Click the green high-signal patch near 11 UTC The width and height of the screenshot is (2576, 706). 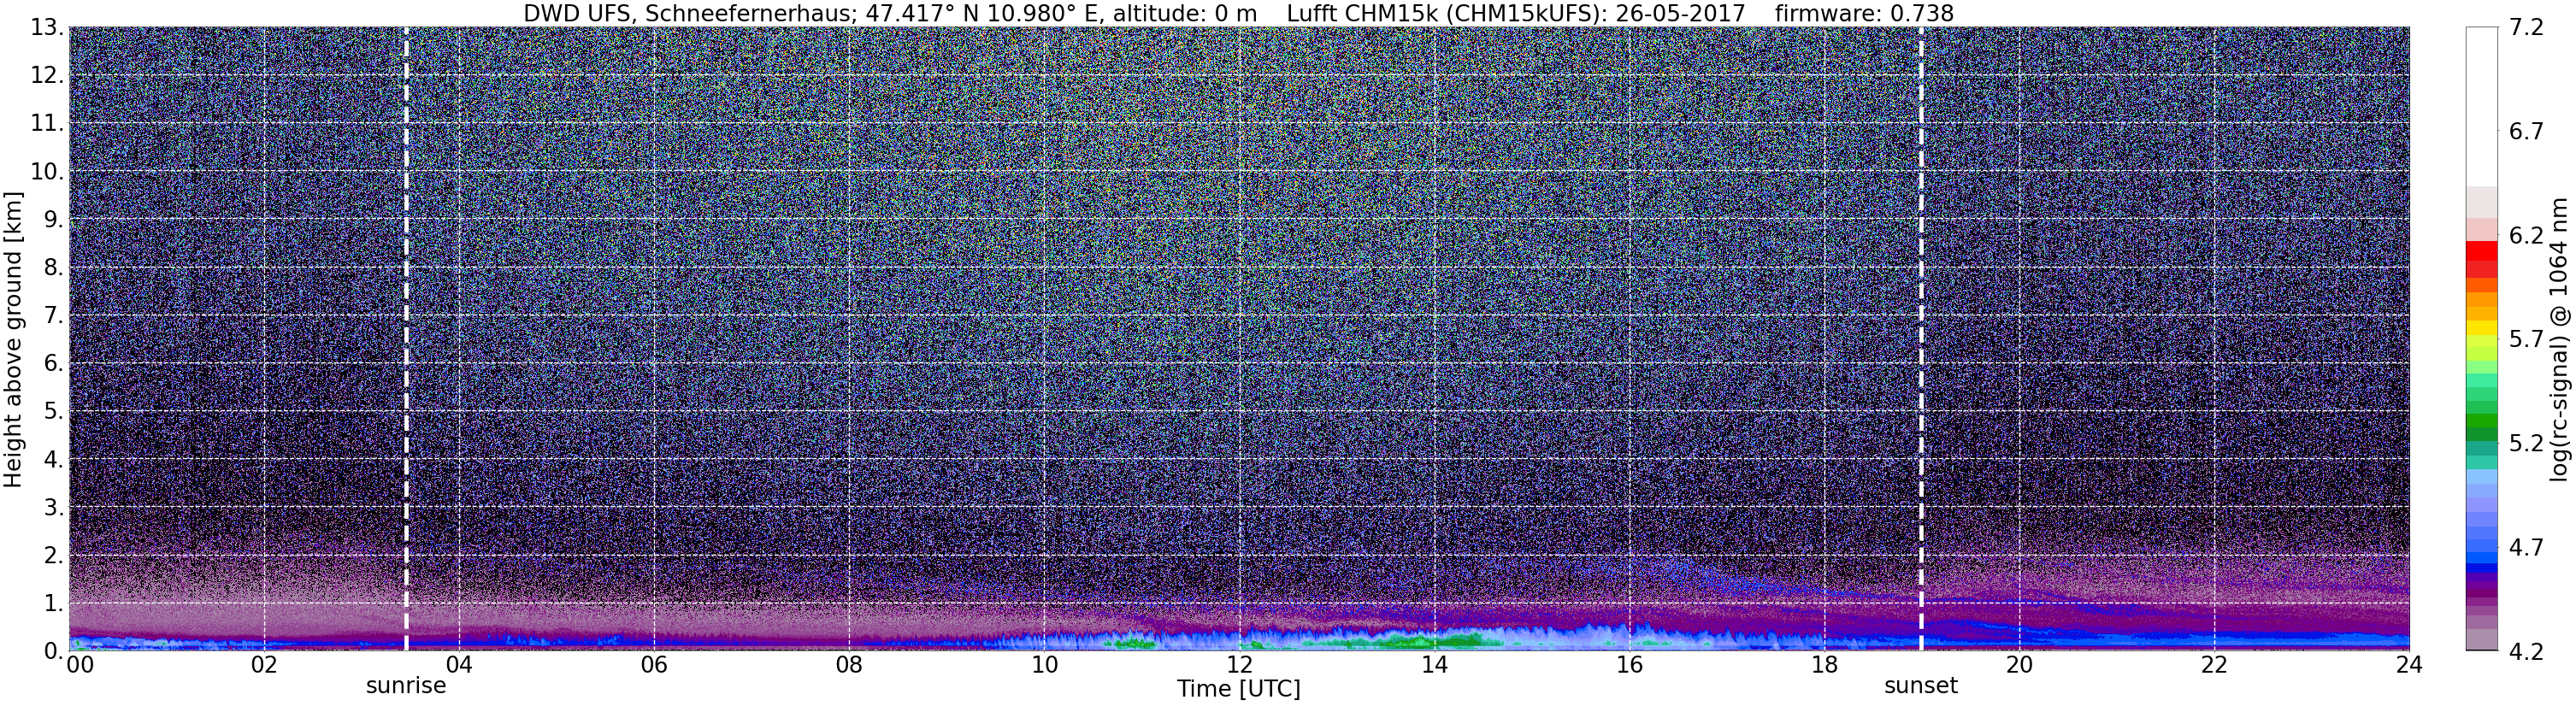click(x=1135, y=644)
